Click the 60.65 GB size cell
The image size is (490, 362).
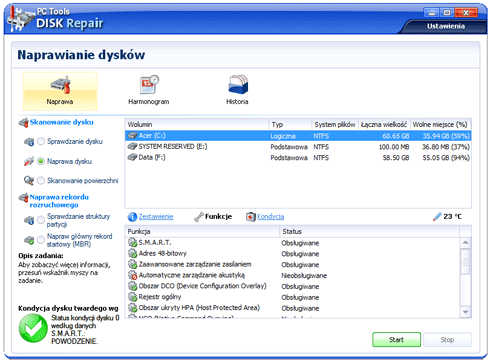[396, 136]
